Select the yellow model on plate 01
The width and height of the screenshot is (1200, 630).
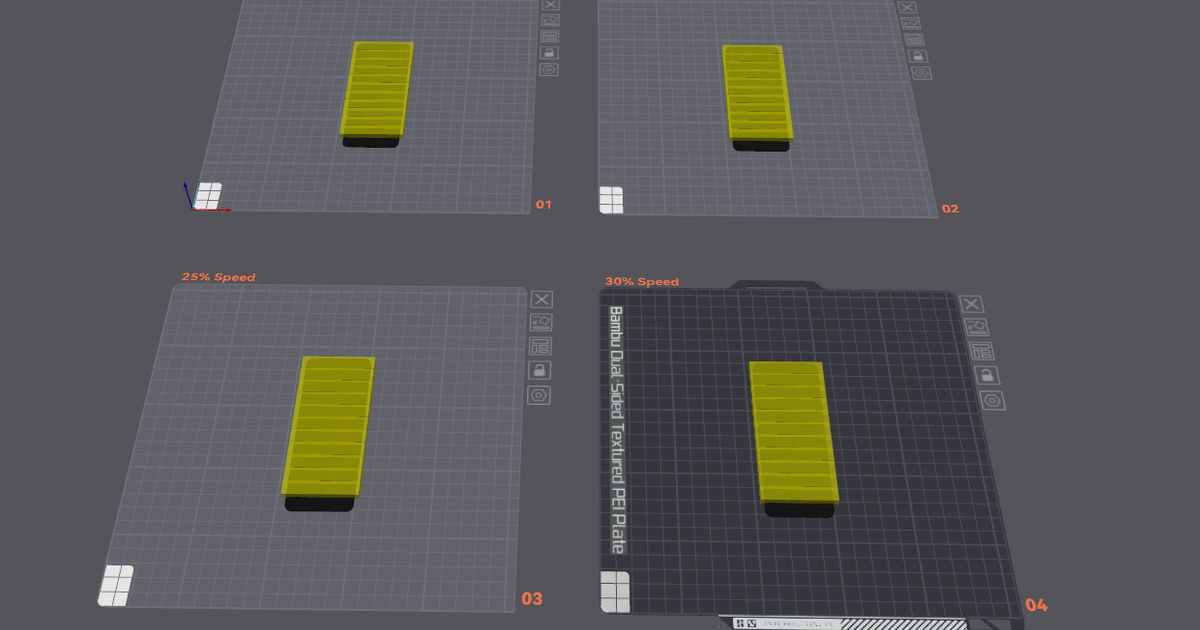pos(380,90)
